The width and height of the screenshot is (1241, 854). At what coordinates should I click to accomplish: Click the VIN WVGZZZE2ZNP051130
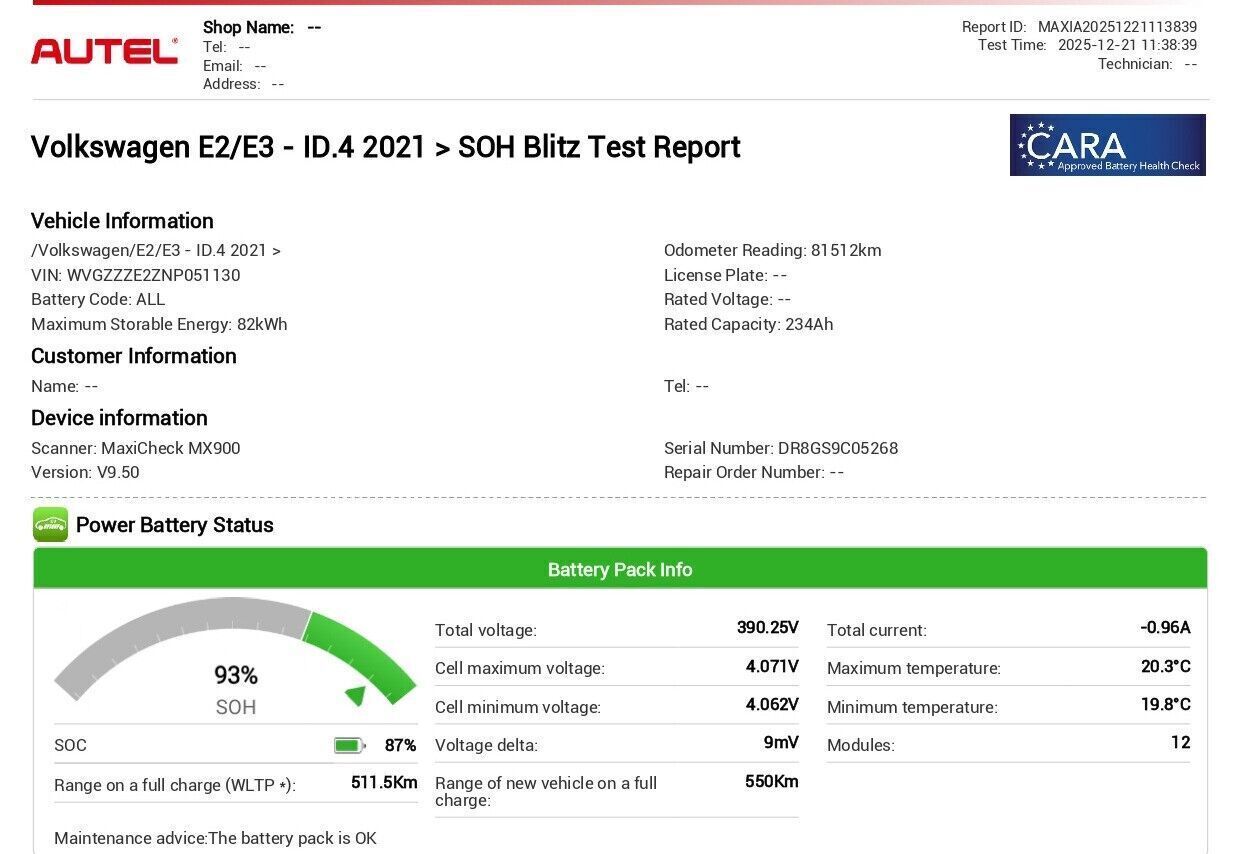pyautogui.click(x=135, y=275)
